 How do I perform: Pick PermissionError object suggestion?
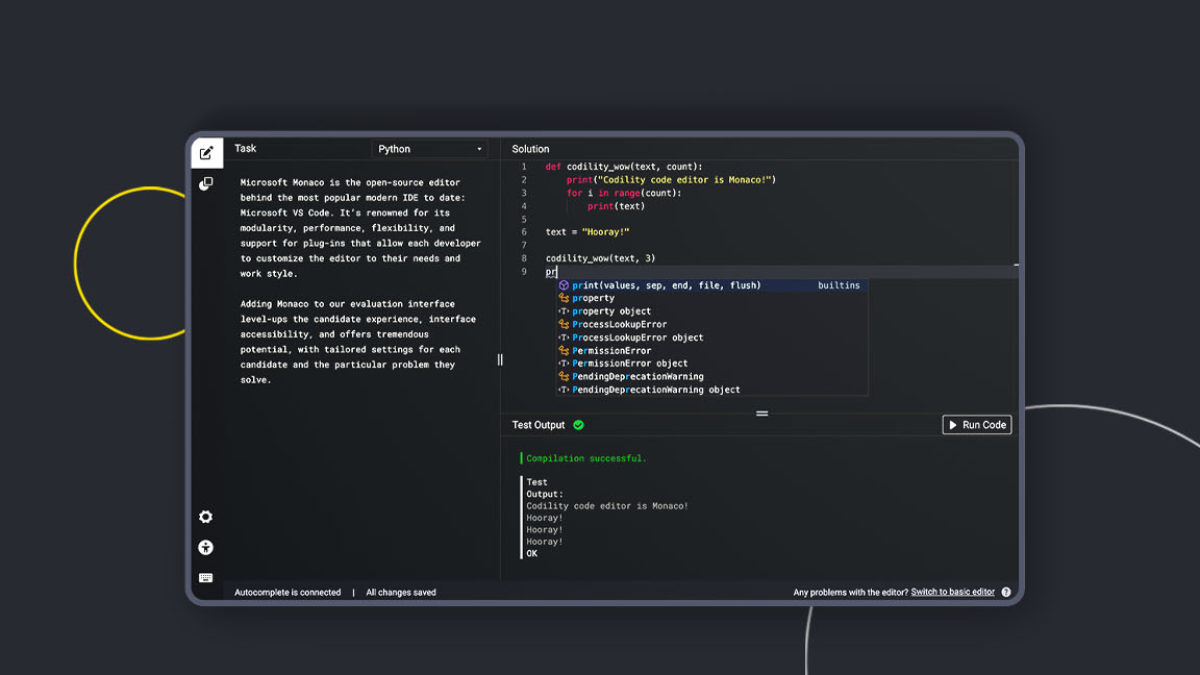click(x=712, y=363)
